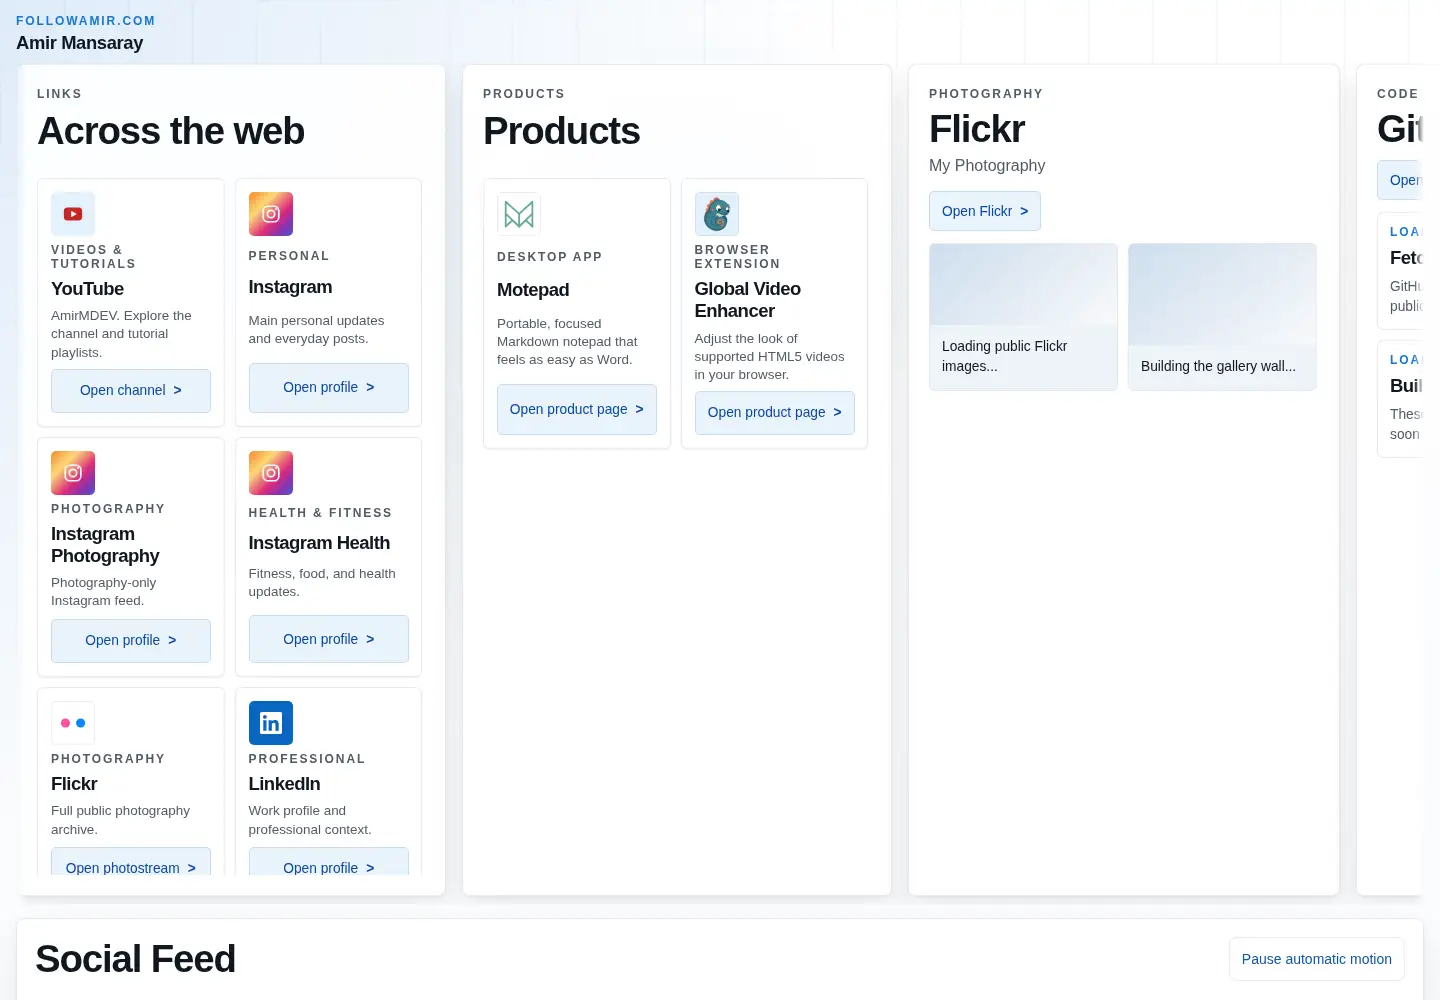
Task: Pause automatic motion in Social Feed
Action: (x=1317, y=959)
